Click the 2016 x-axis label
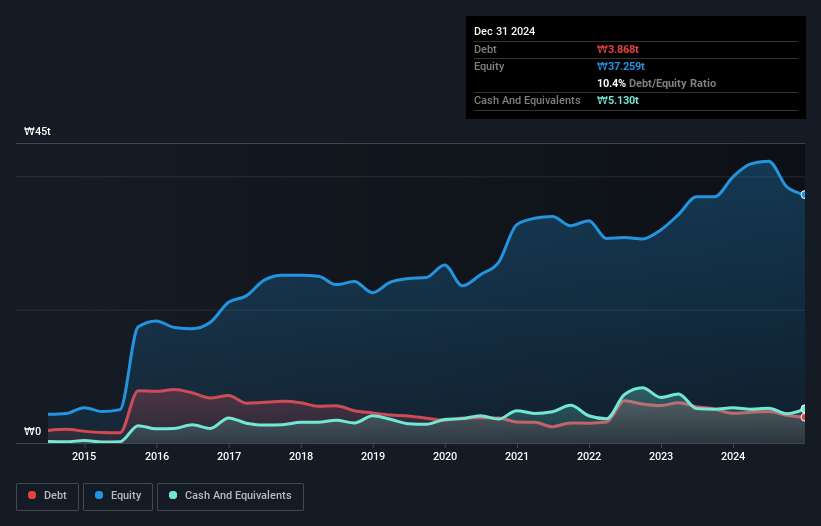821x526 pixels. tap(157, 456)
